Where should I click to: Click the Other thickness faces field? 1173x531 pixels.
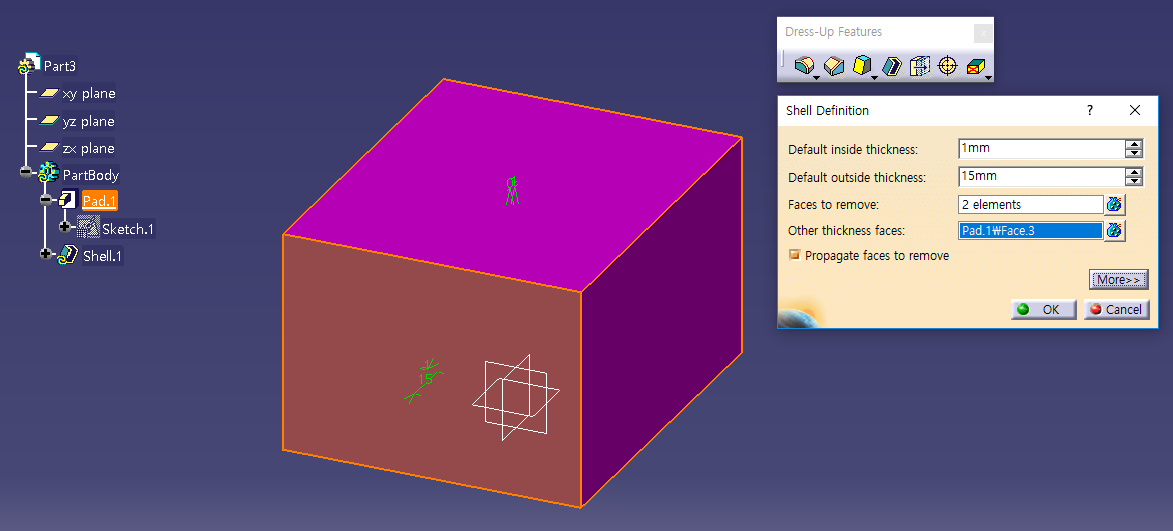tap(1030, 230)
